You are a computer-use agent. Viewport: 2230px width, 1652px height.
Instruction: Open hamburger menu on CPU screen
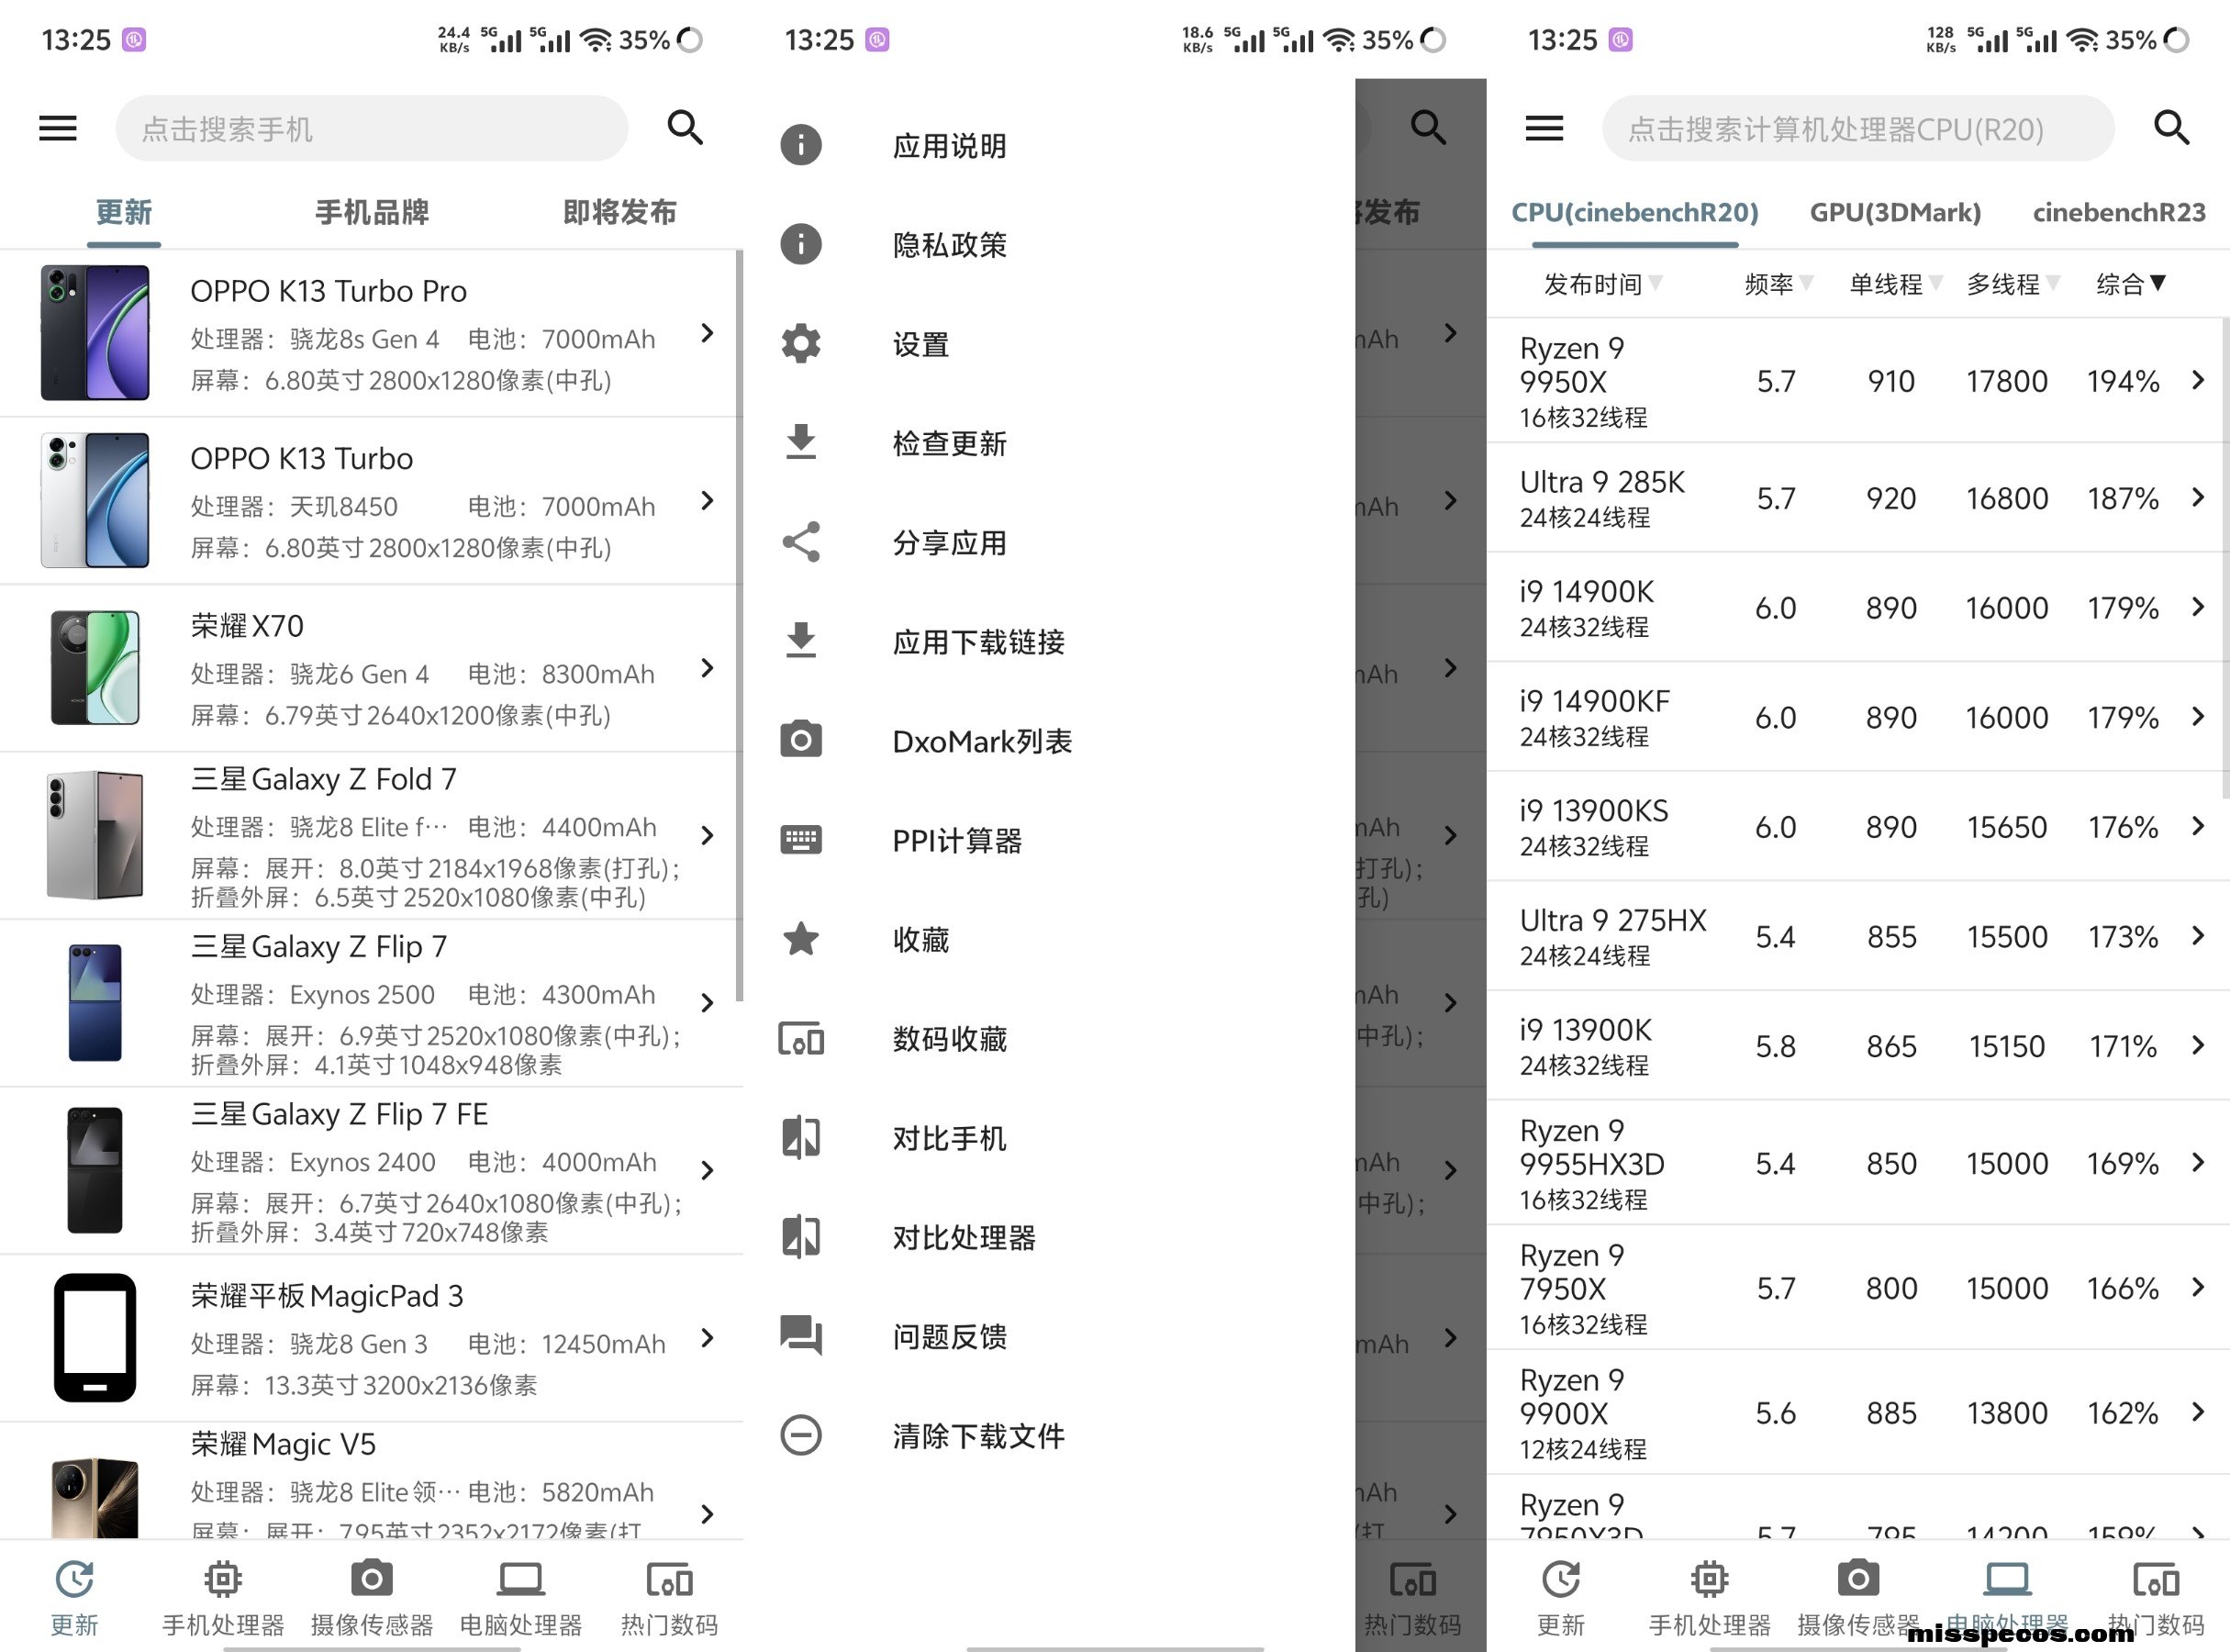[x=1544, y=128]
